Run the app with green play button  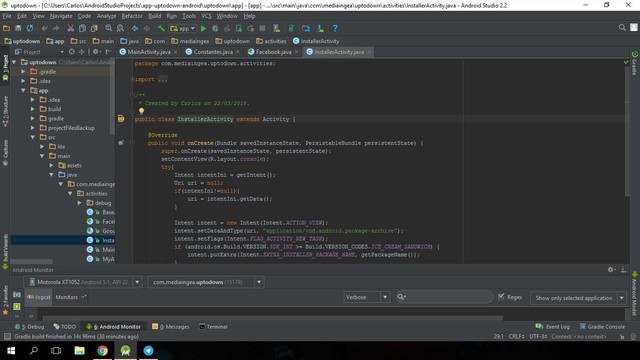point(203,29)
